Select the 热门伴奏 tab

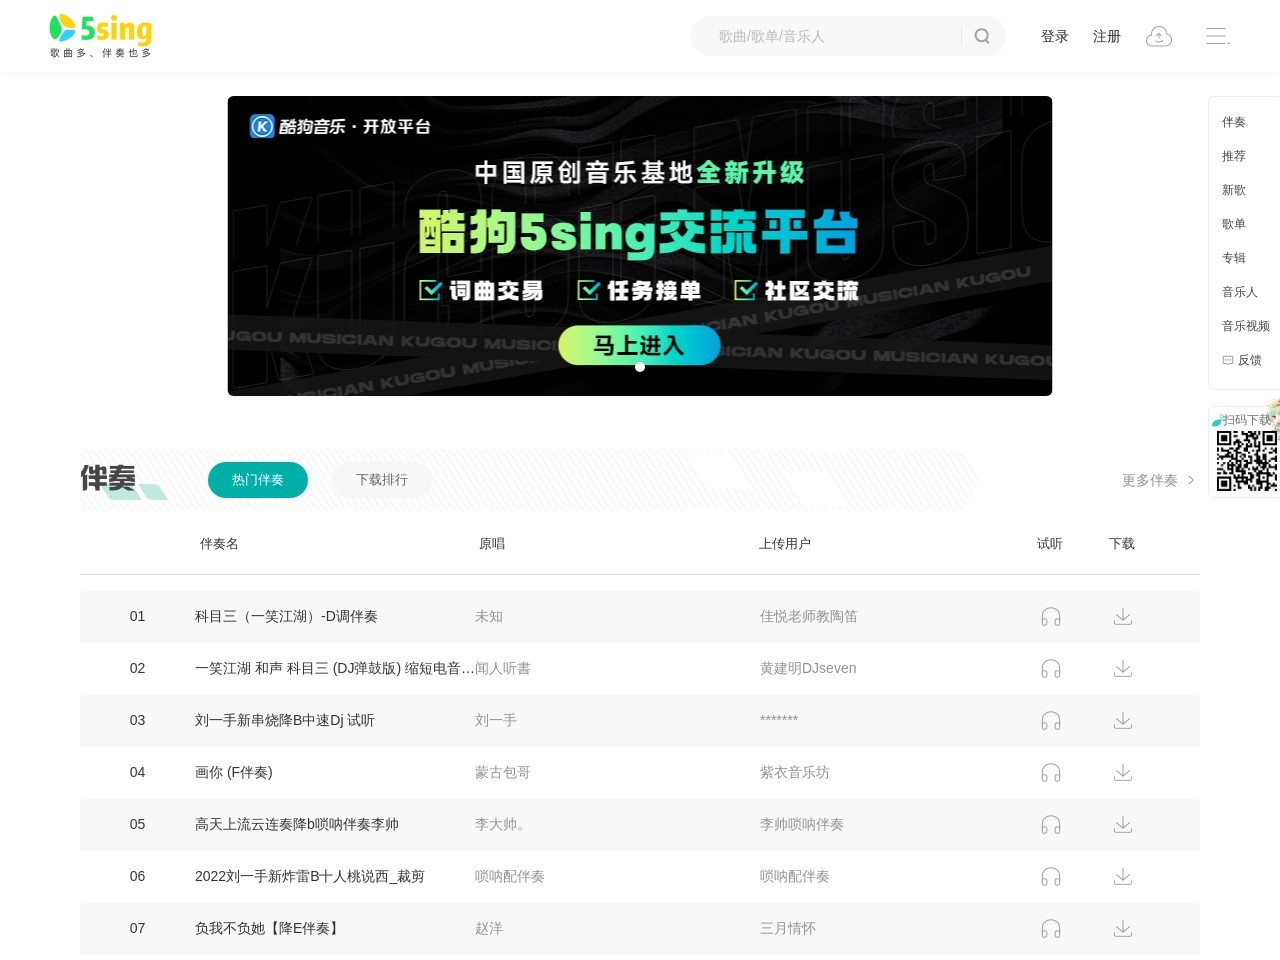click(257, 480)
